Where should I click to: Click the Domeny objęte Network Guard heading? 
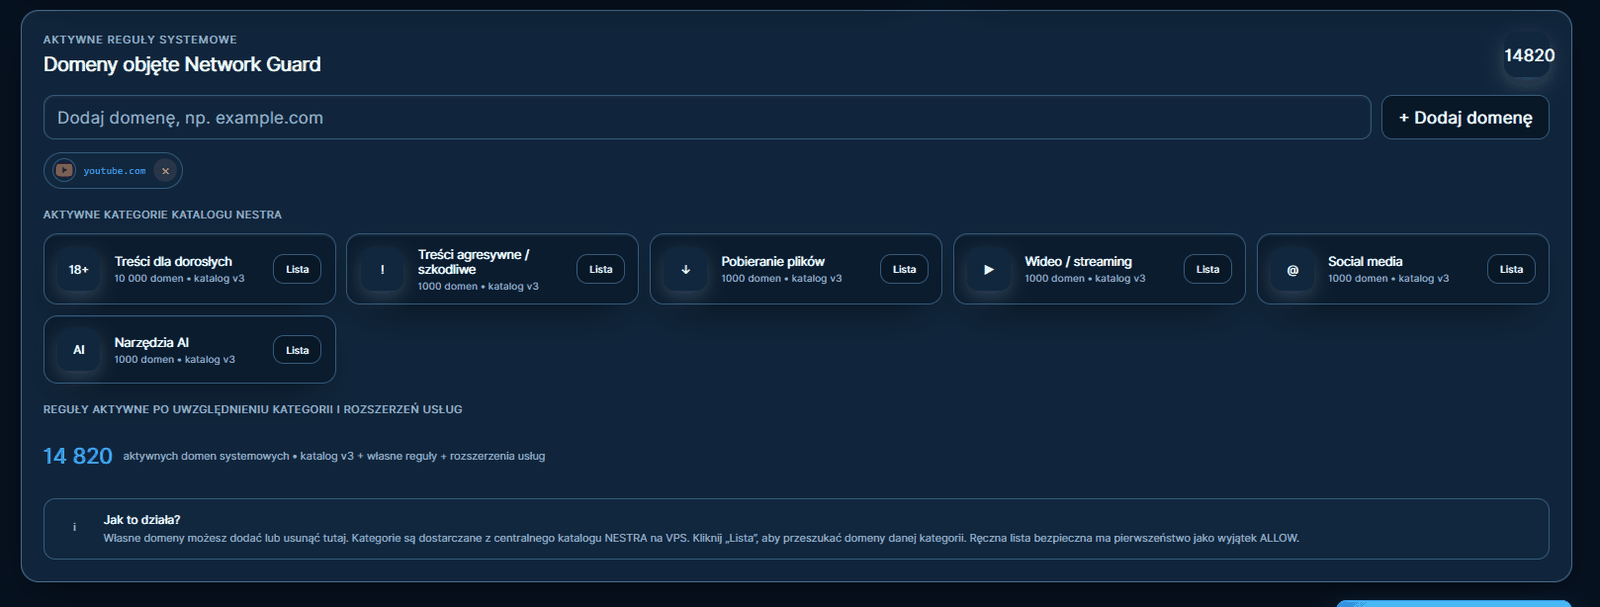(182, 64)
